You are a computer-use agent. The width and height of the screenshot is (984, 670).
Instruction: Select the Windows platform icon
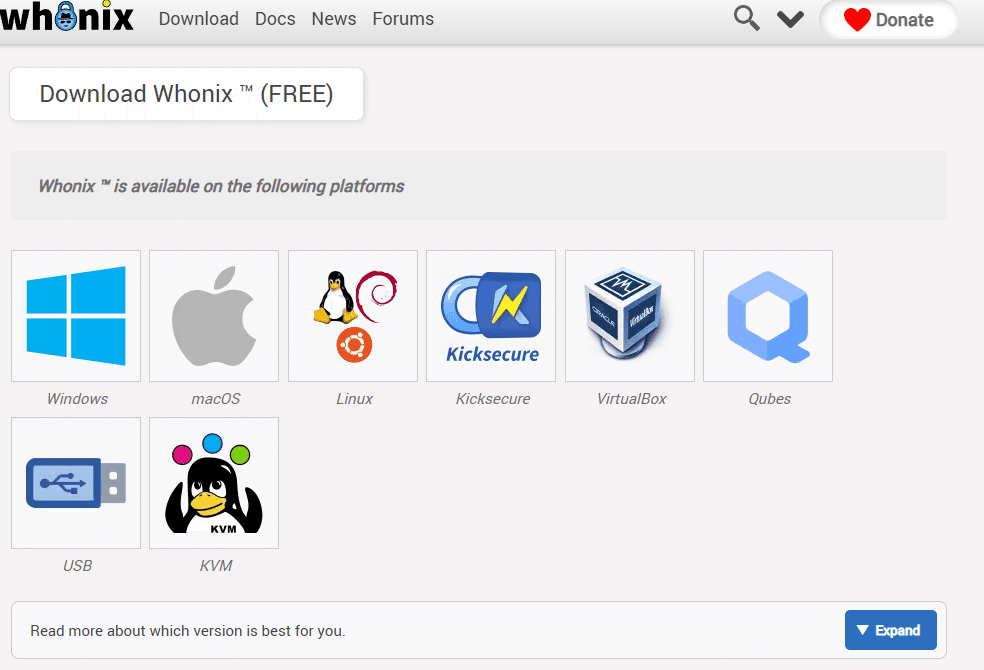click(x=76, y=316)
